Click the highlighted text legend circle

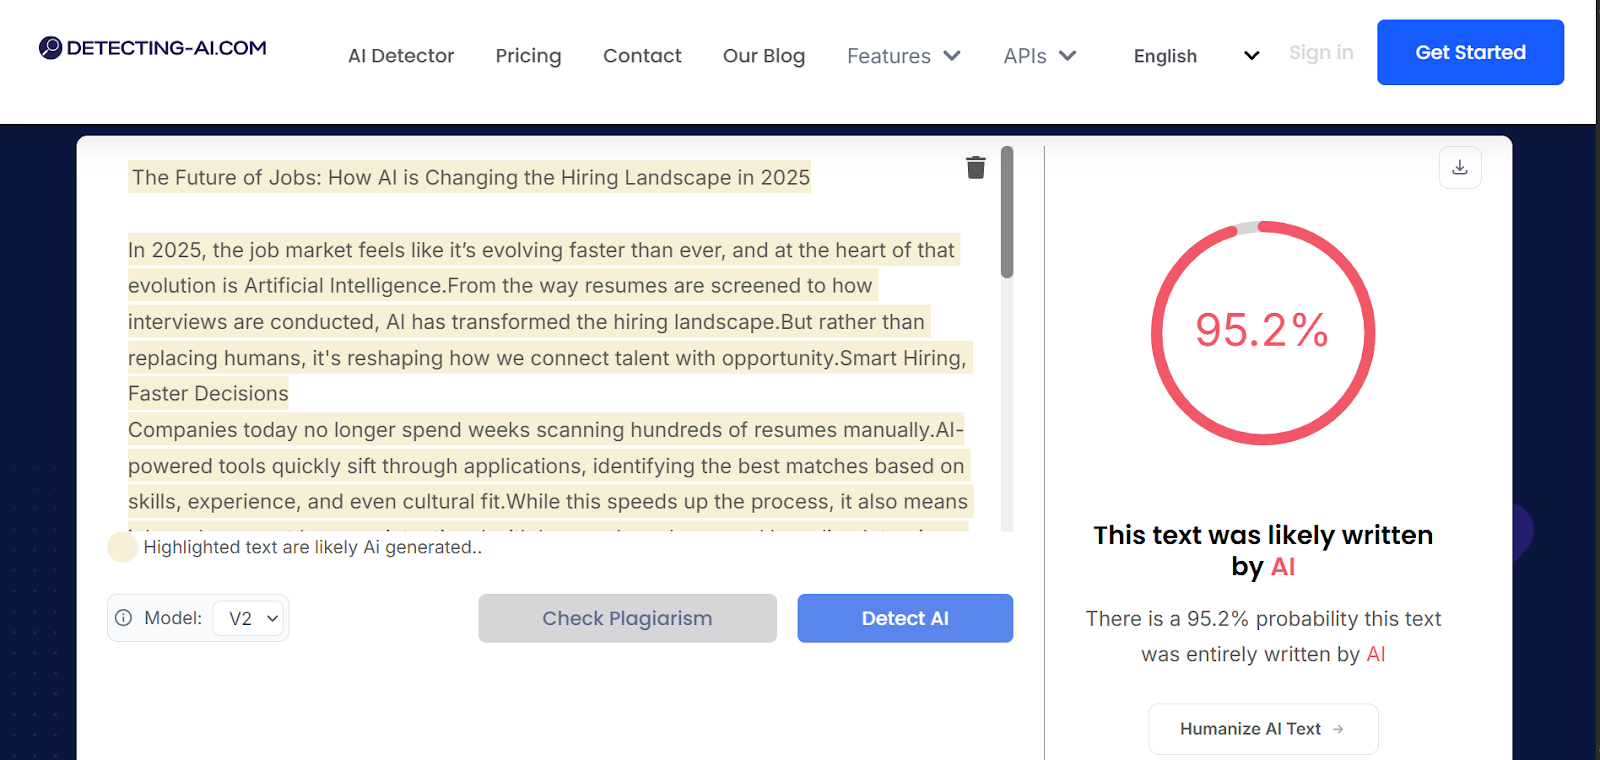pos(122,547)
